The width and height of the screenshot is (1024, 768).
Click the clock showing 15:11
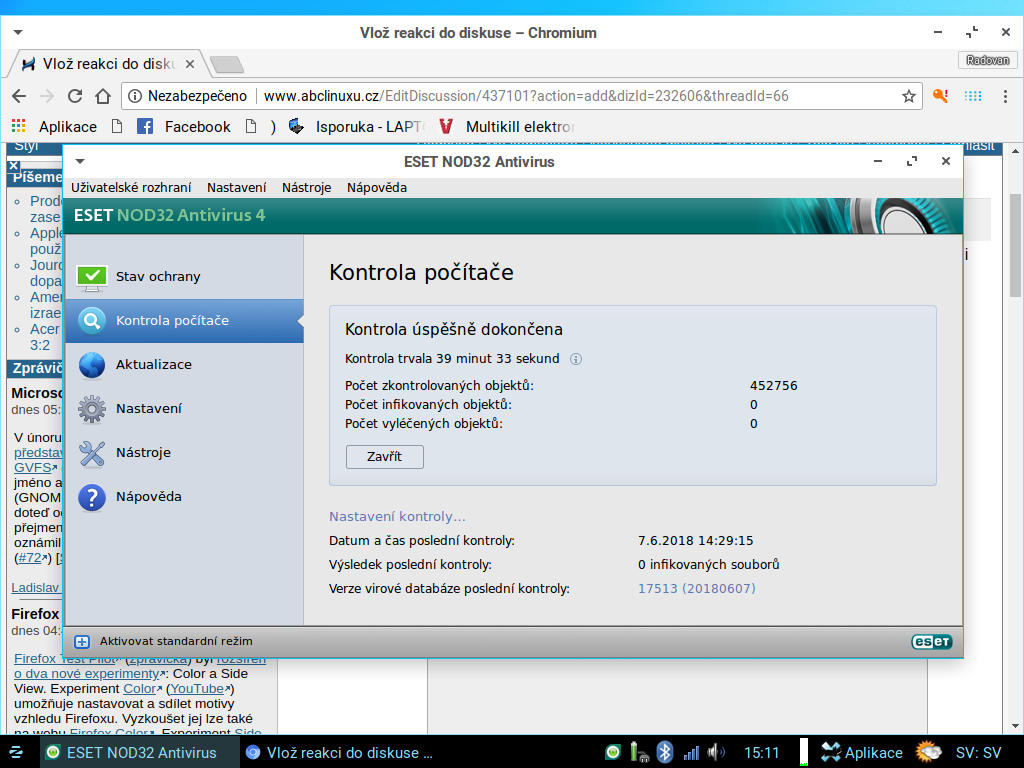pos(761,753)
